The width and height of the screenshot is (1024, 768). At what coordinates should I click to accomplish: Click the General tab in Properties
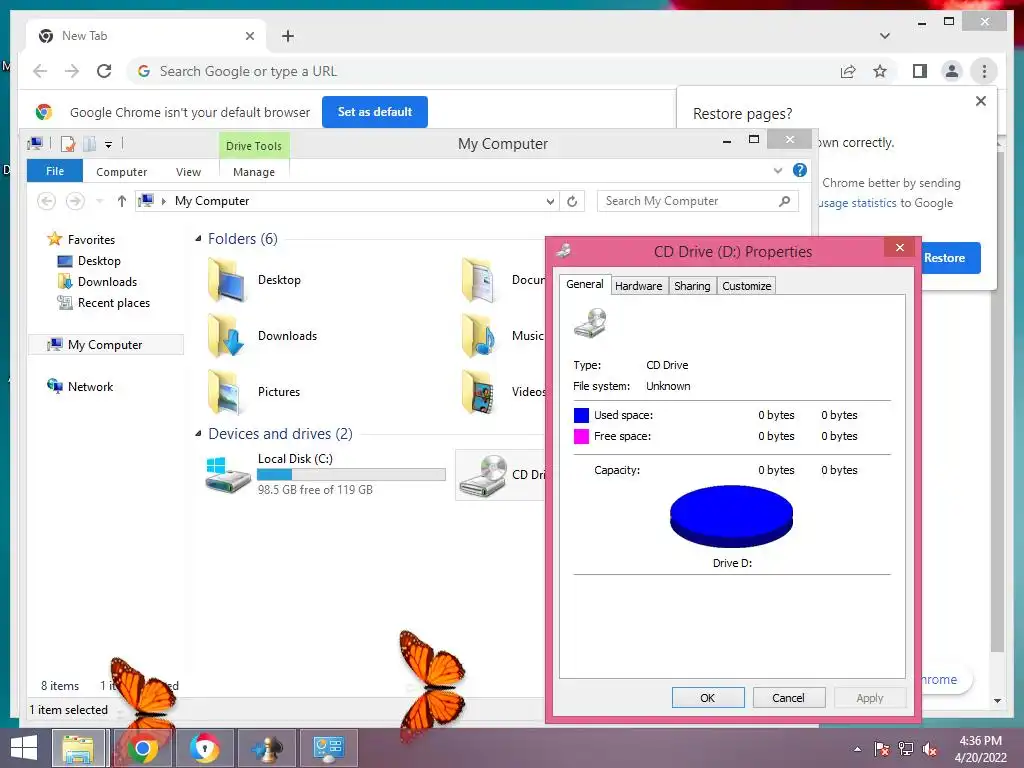(x=584, y=284)
